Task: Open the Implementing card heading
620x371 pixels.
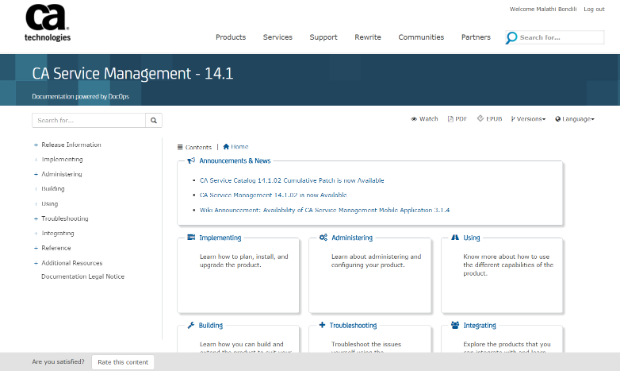Action: click(220, 237)
